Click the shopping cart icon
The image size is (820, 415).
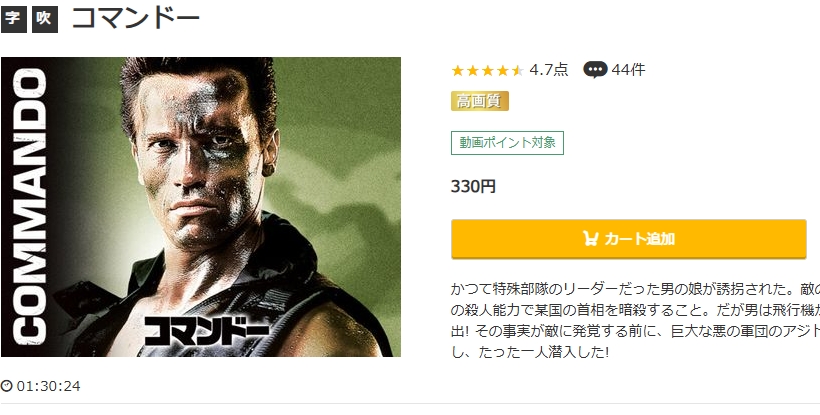click(x=590, y=239)
